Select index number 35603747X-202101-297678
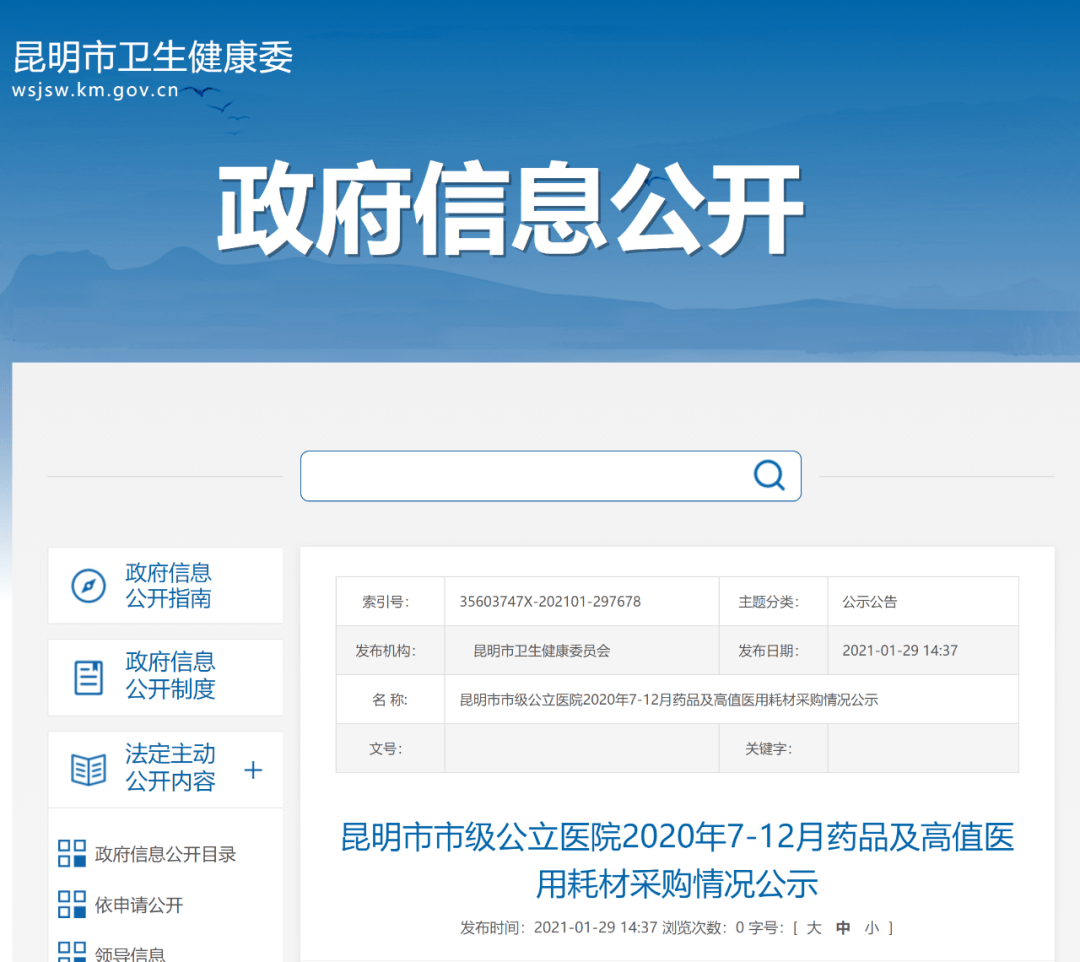The image size is (1080, 962). [x=550, y=601]
